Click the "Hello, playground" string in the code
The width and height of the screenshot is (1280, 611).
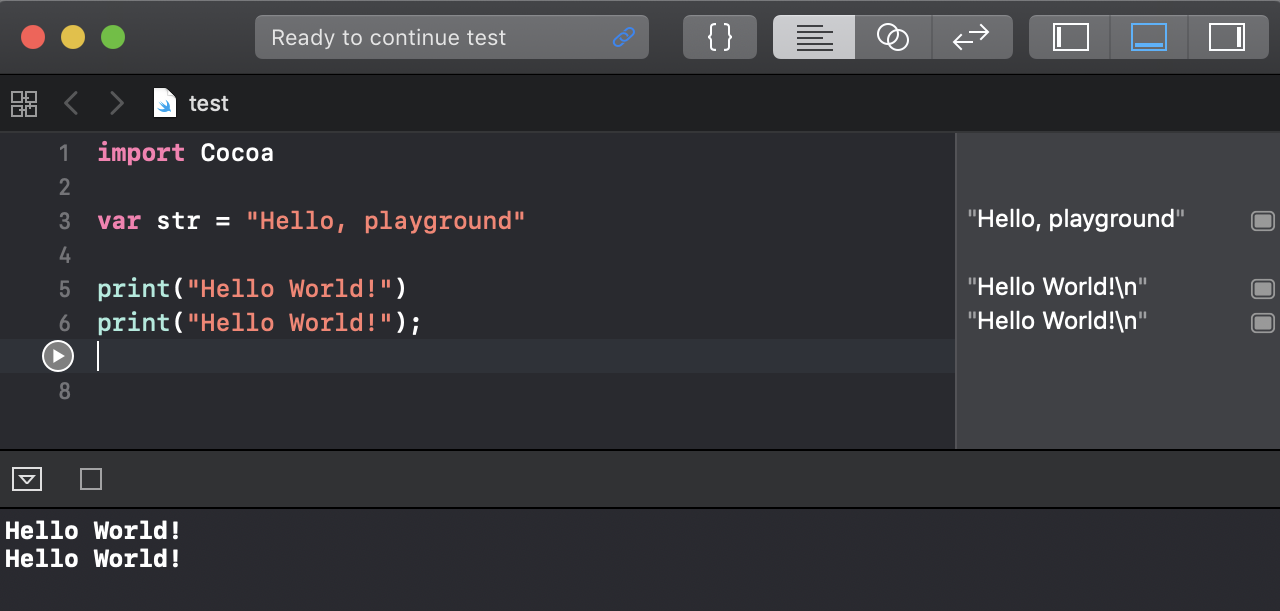click(386, 221)
